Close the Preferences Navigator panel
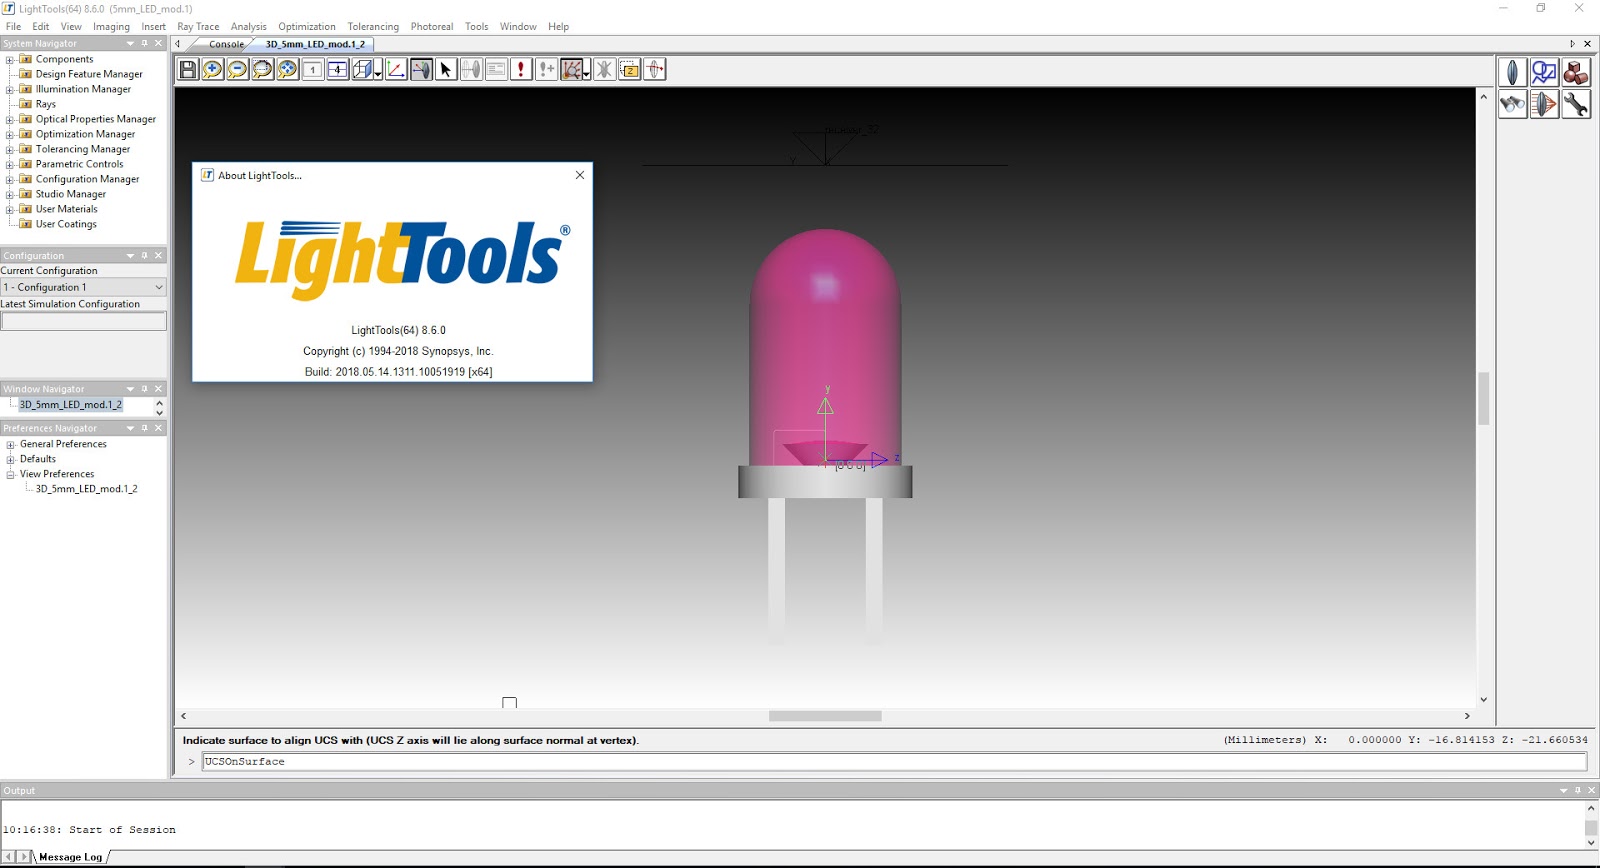The height and width of the screenshot is (868, 1600). [x=158, y=428]
